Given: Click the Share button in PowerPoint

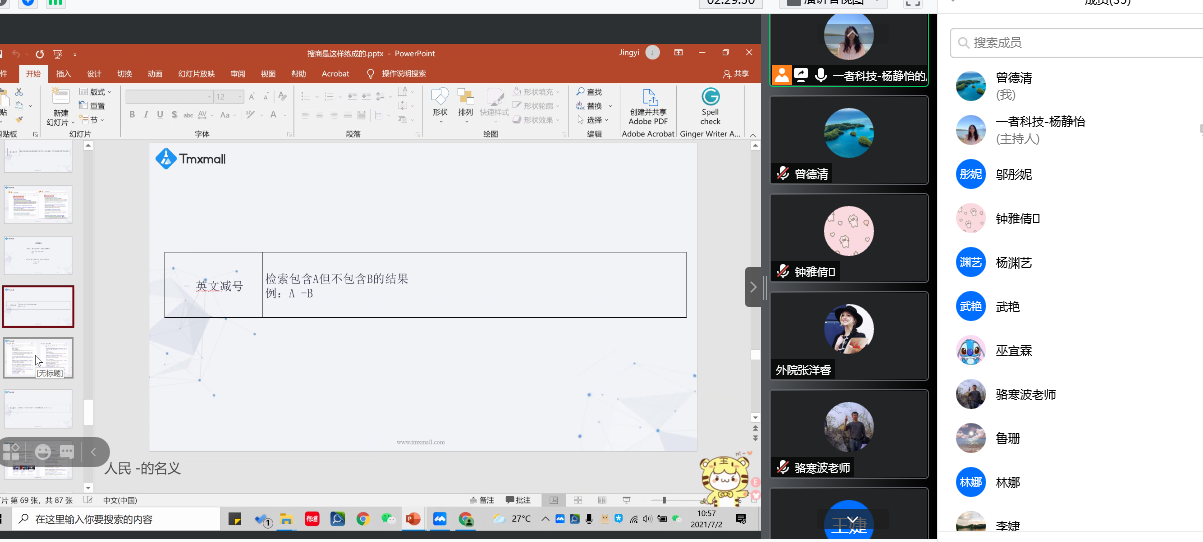Looking at the screenshot, I should click(x=735, y=73).
